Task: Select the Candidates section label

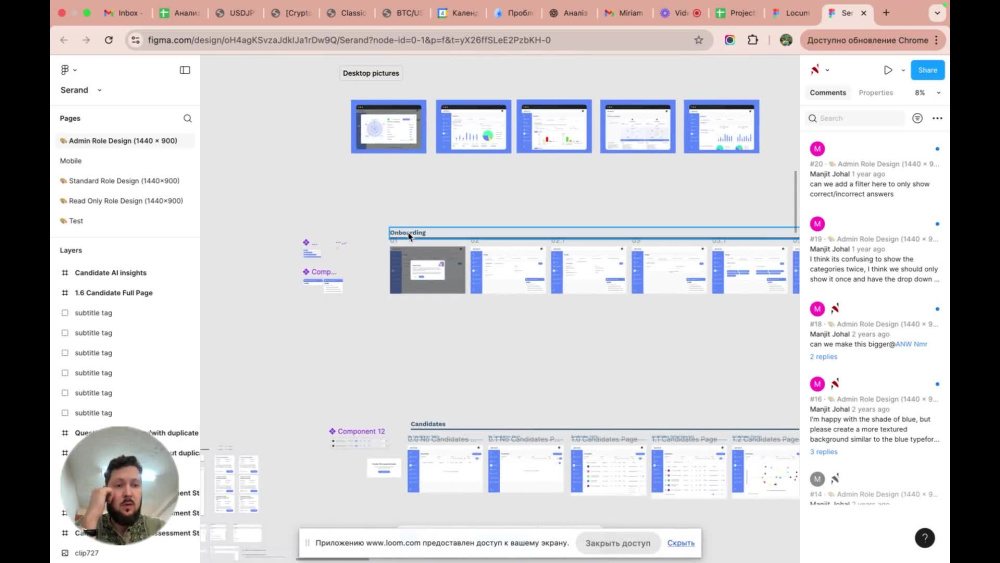Action: pyautogui.click(x=428, y=424)
